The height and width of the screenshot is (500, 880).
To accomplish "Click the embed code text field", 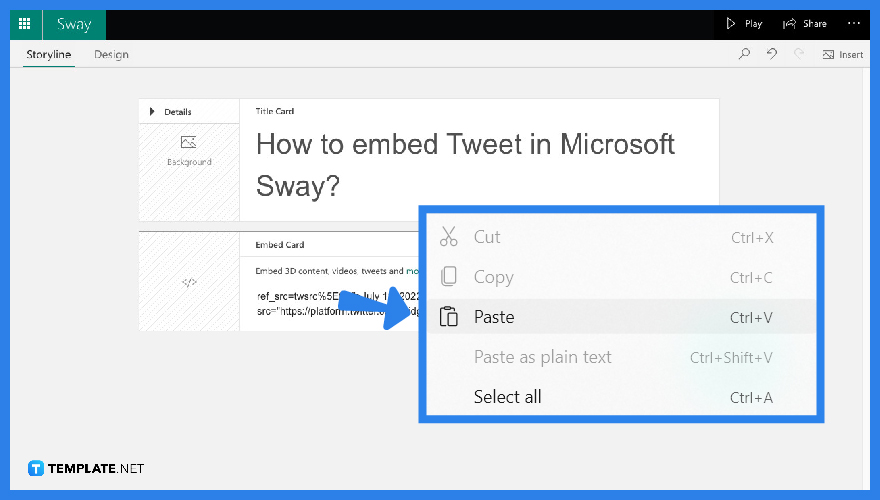I will [x=338, y=304].
